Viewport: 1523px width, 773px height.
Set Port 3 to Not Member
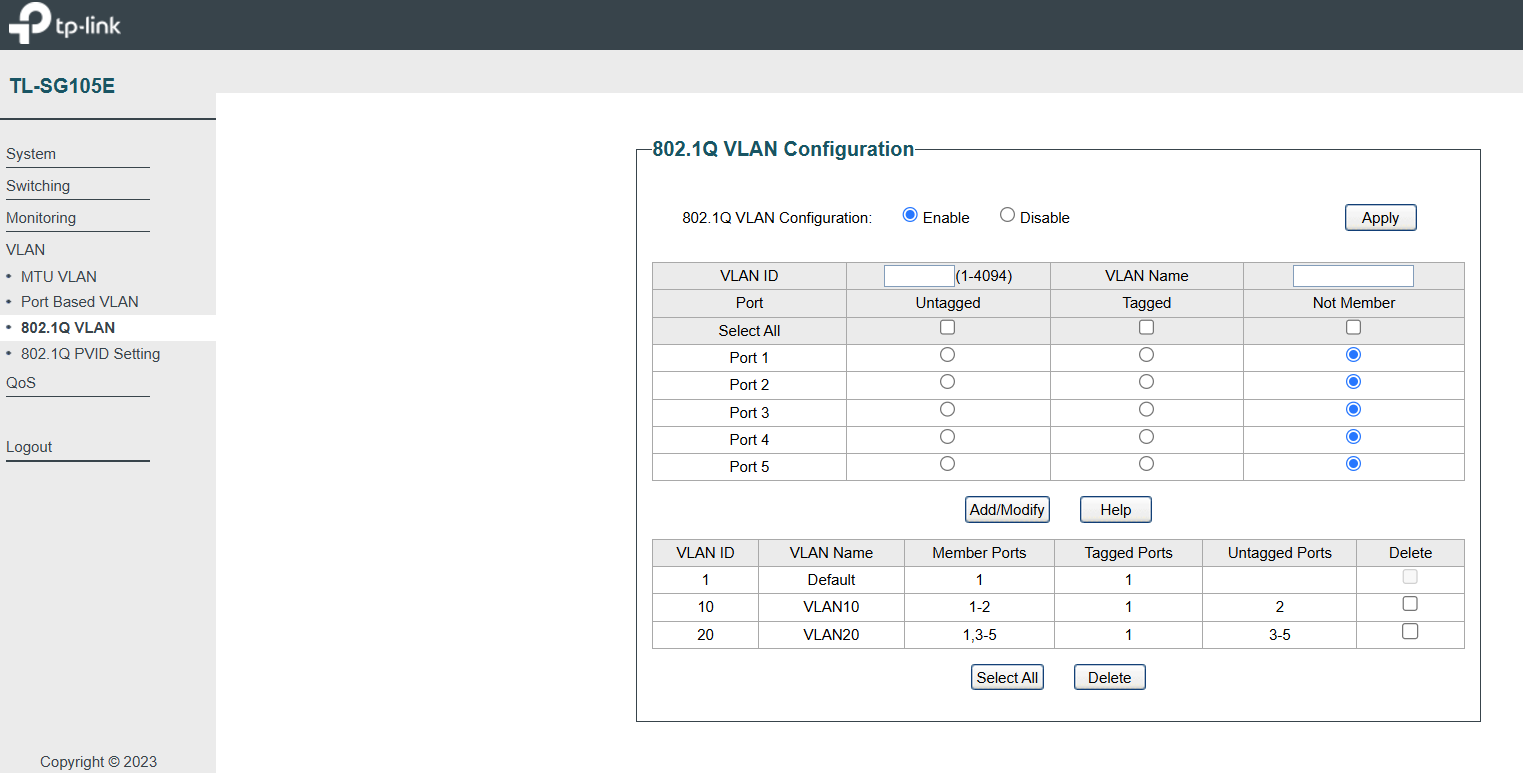click(x=1354, y=409)
